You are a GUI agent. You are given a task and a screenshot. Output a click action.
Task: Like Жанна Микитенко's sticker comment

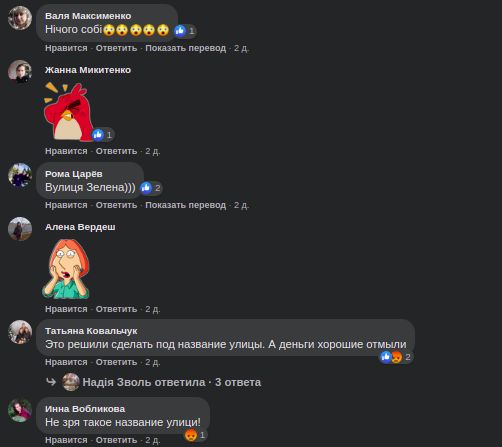[x=66, y=151]
